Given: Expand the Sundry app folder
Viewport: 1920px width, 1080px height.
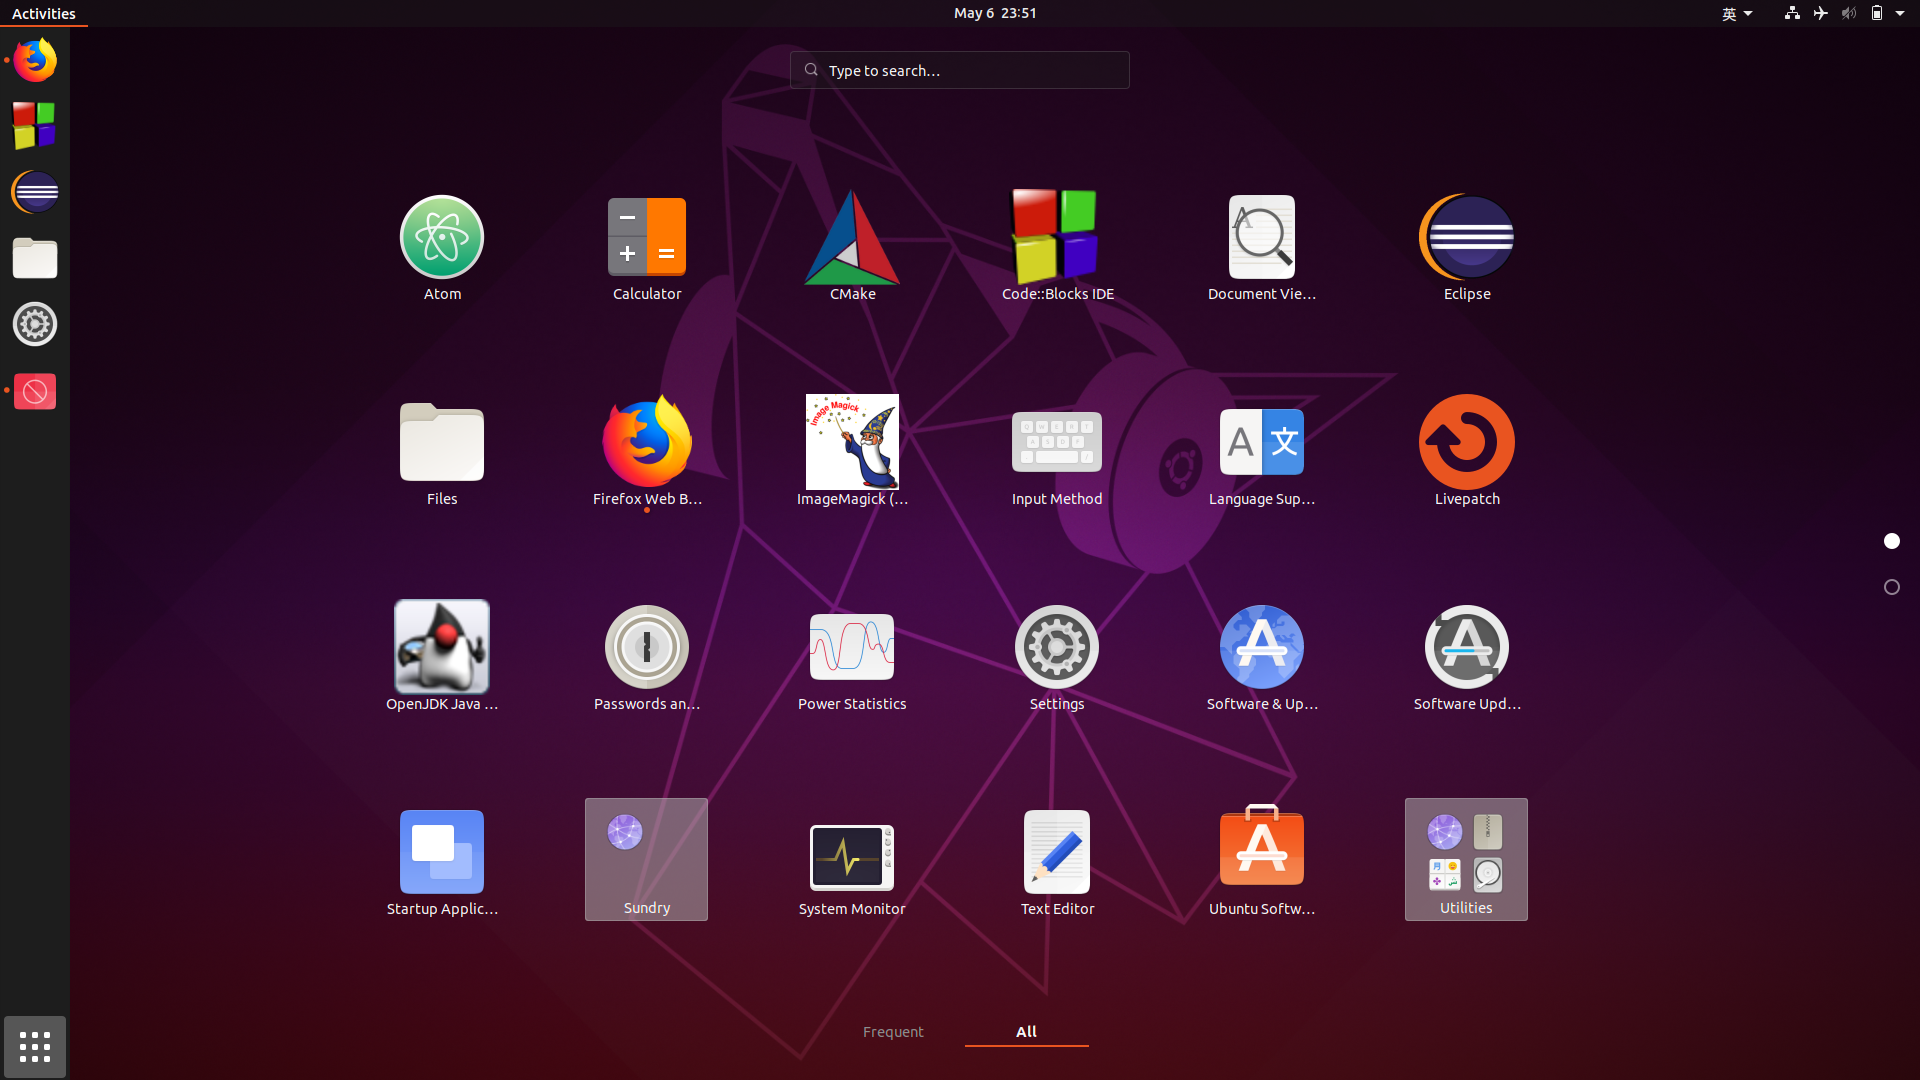Looking at the screenshot, I should [647, 859].
